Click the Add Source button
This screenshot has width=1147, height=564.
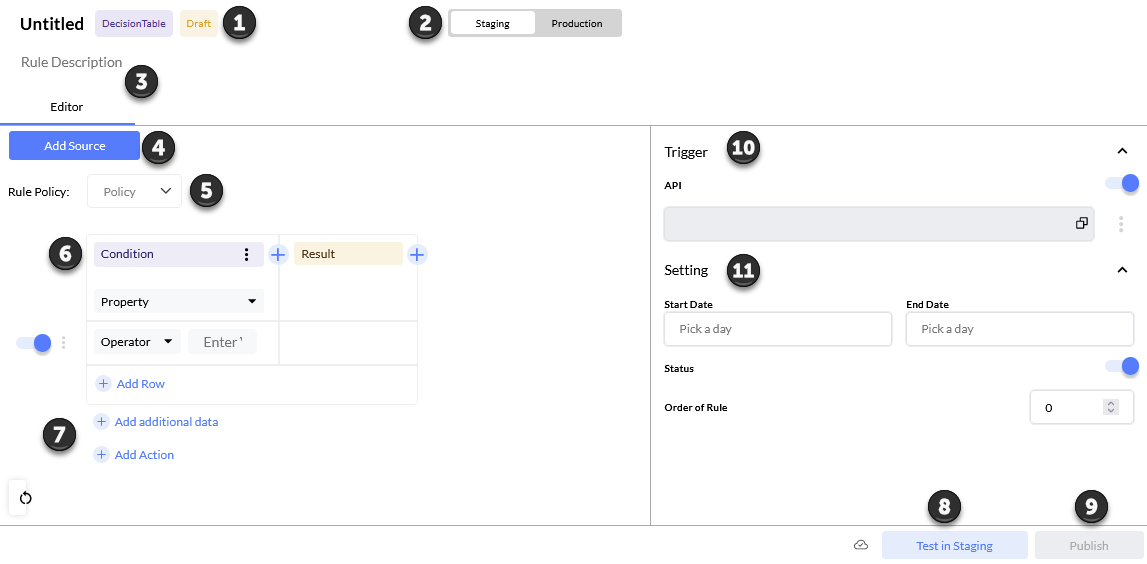(x=74, y=146)
